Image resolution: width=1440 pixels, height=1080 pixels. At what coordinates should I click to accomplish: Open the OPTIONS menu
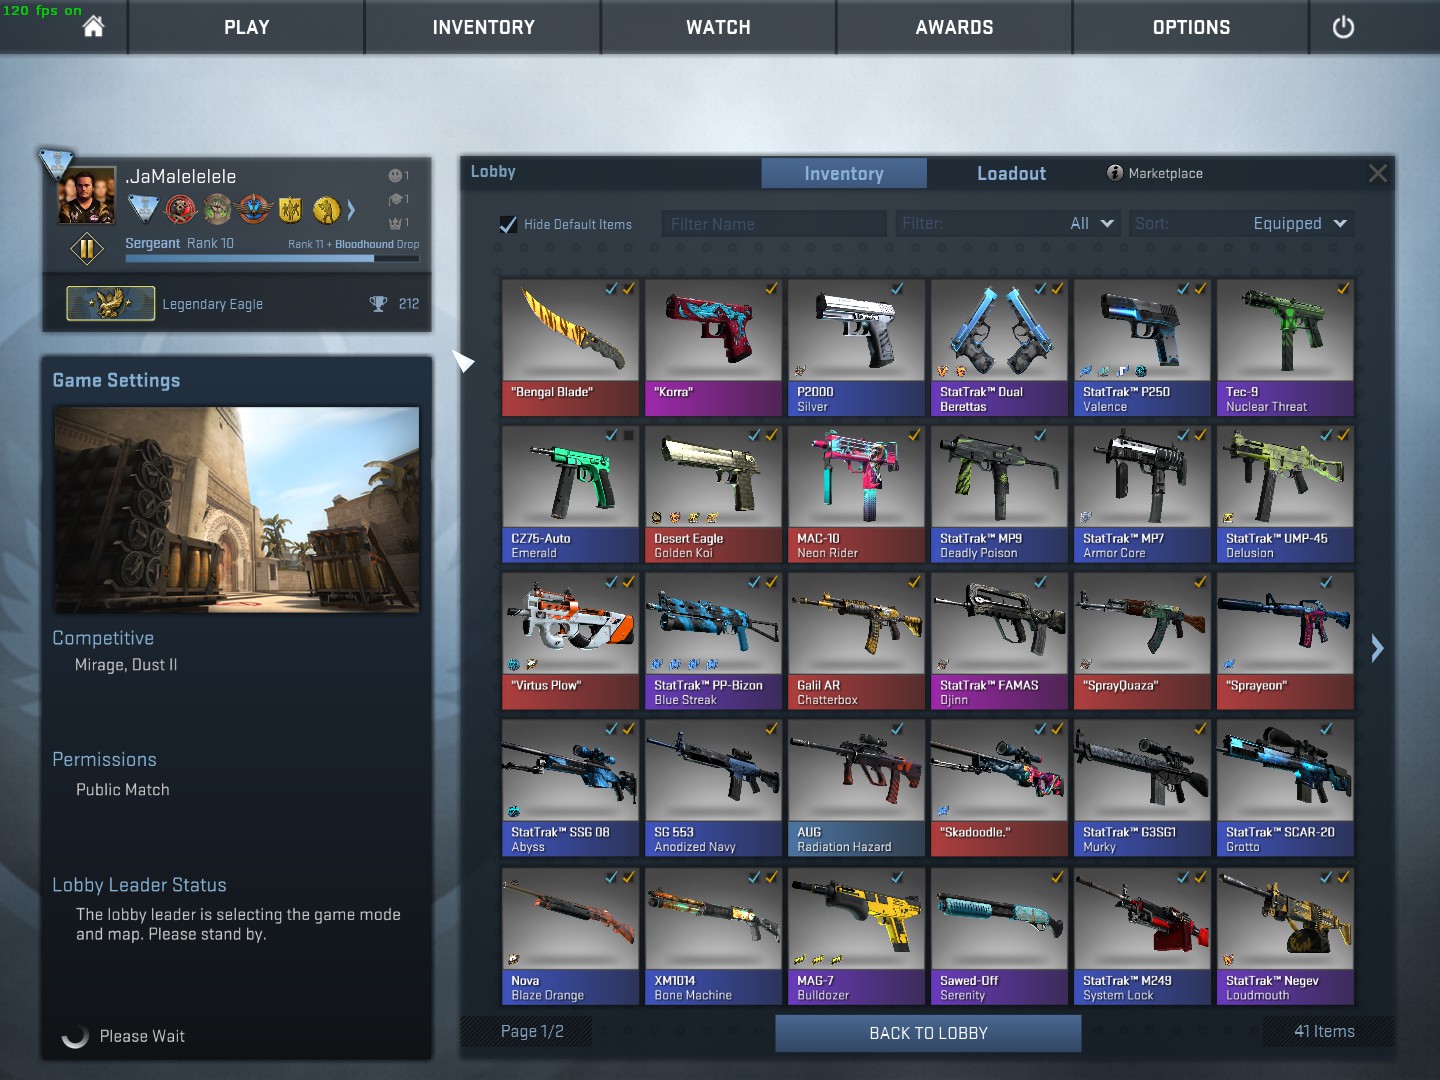[1191, 27]
